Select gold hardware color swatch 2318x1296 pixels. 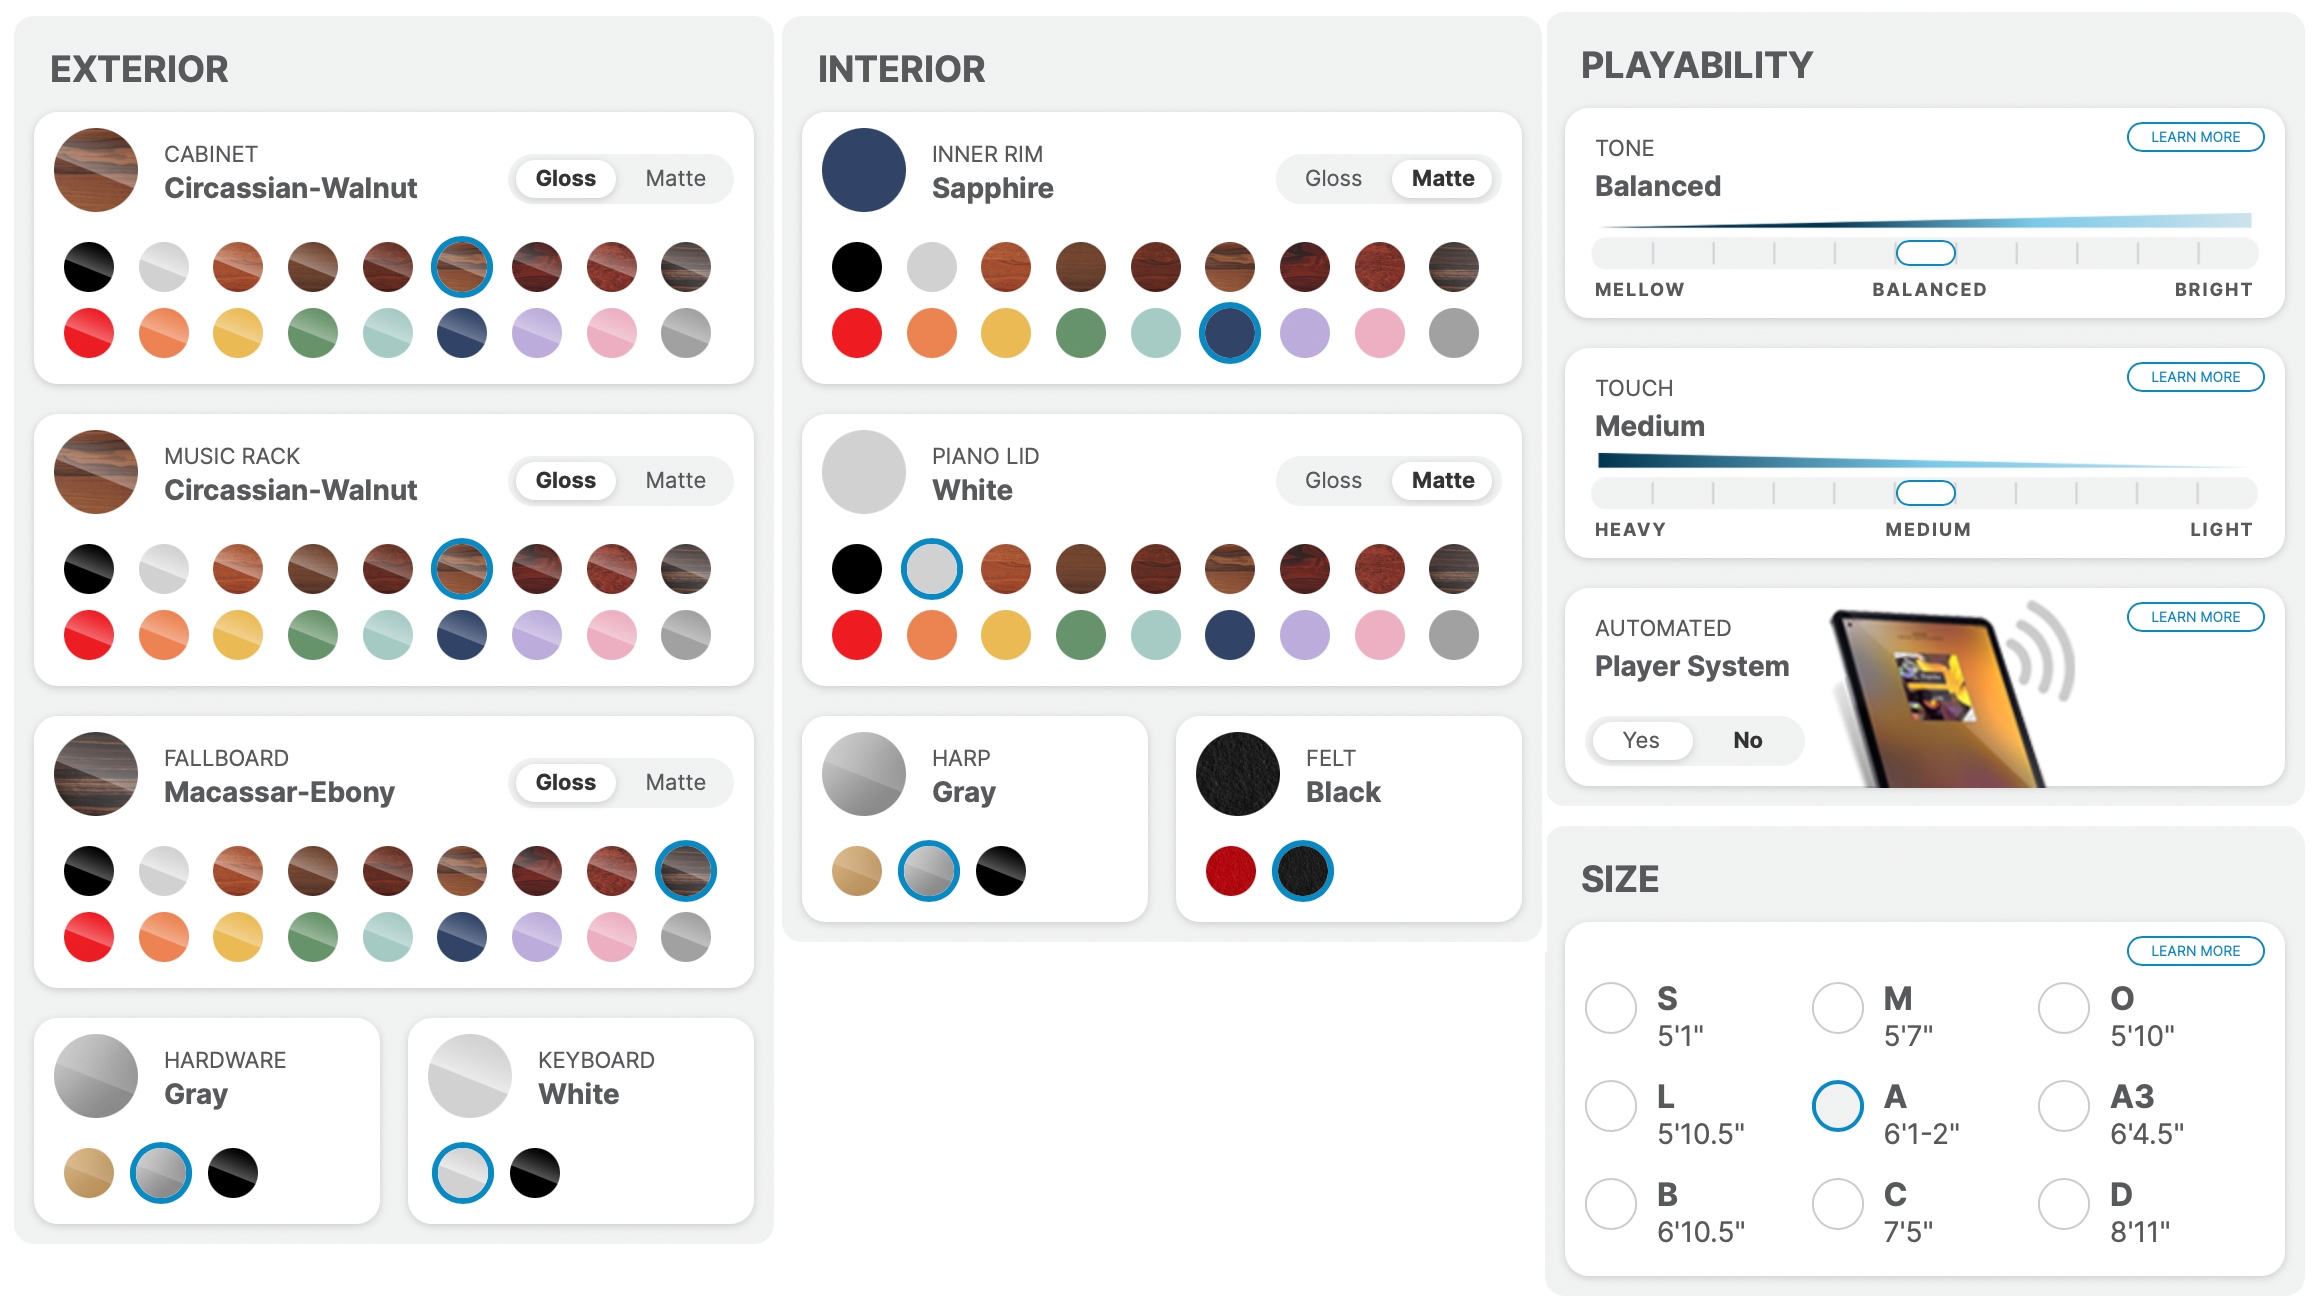89,1173
